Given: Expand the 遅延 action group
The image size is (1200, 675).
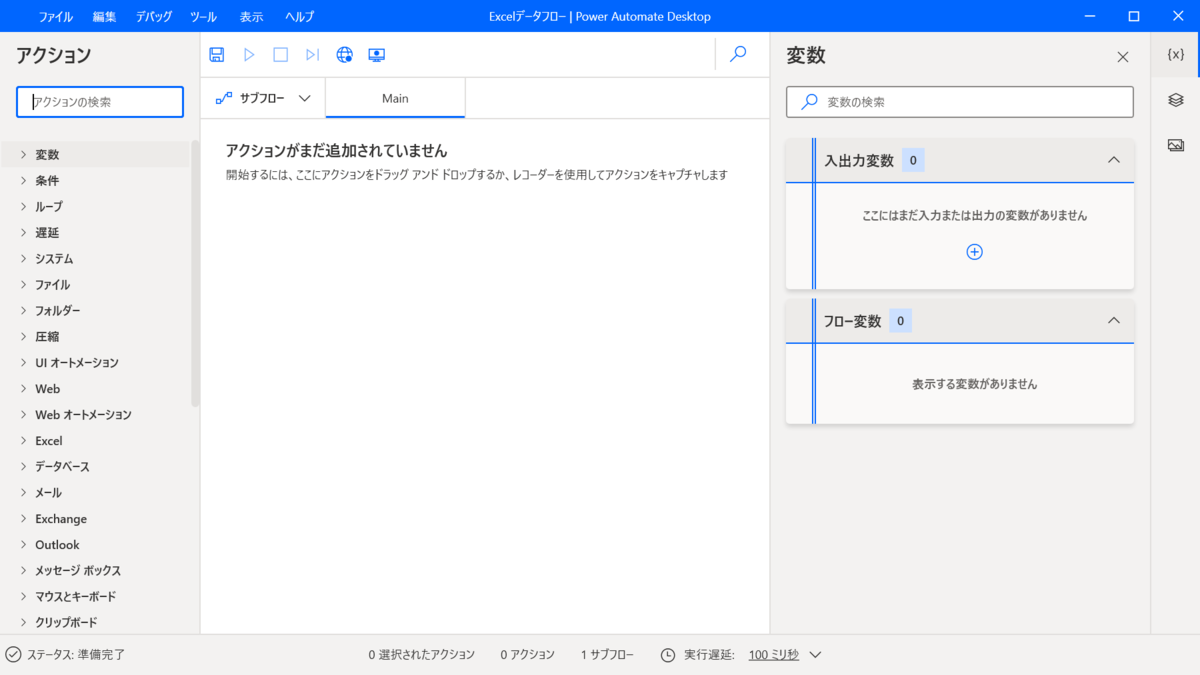Looking at the screenshot, I should (24, 233).
